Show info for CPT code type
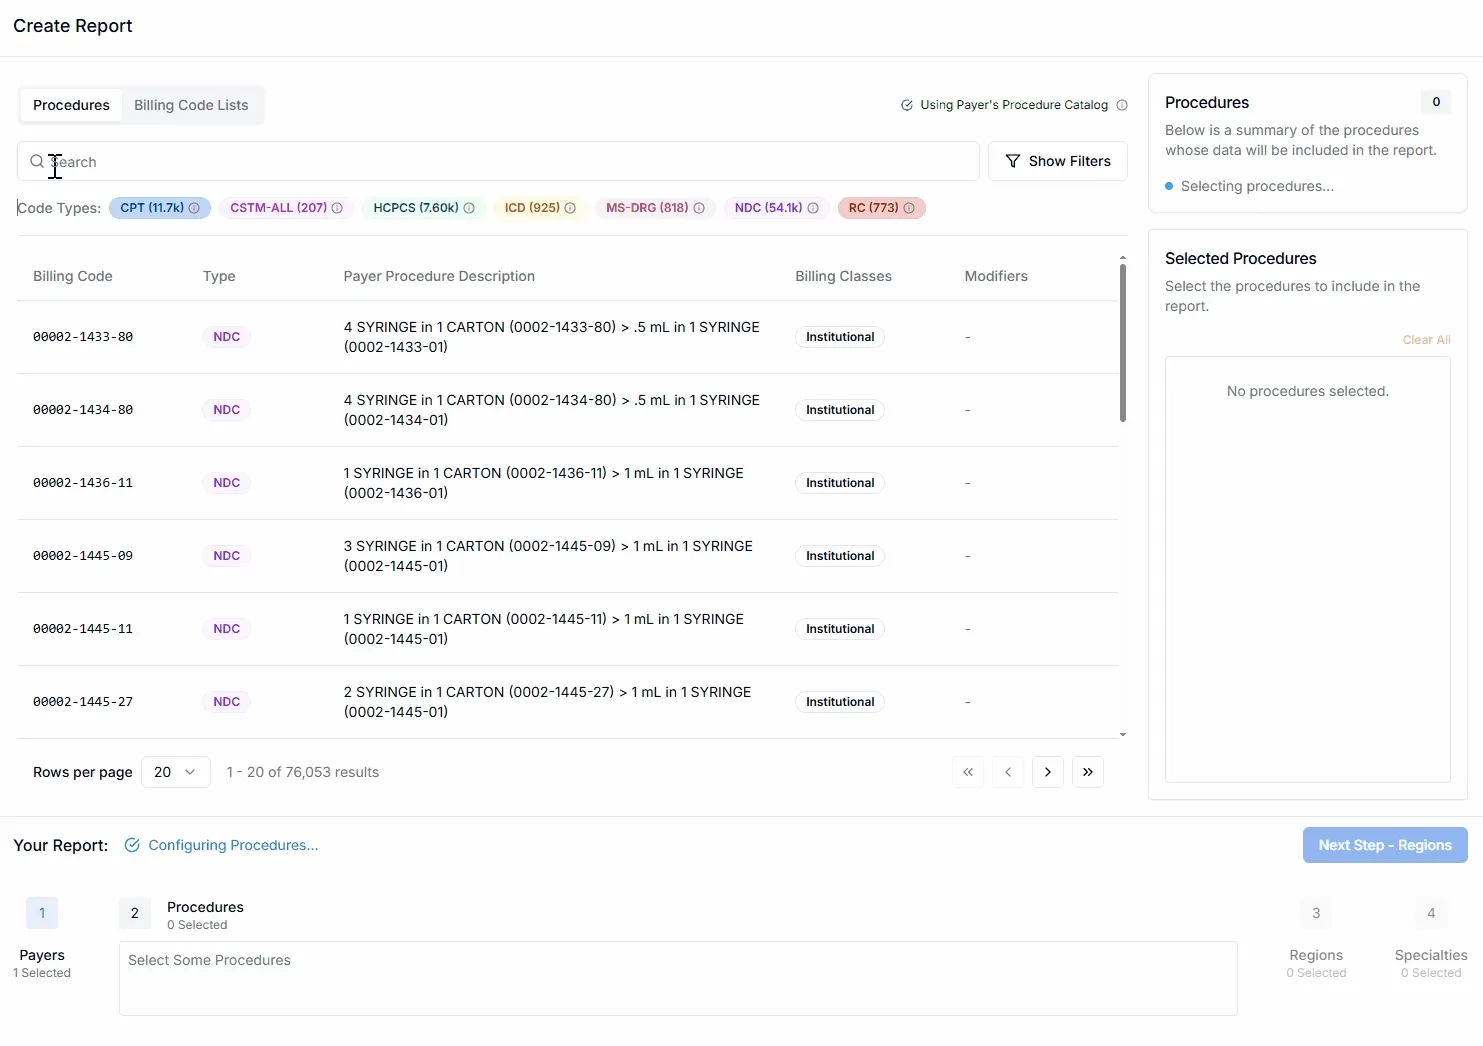 (x=194, y=208)
